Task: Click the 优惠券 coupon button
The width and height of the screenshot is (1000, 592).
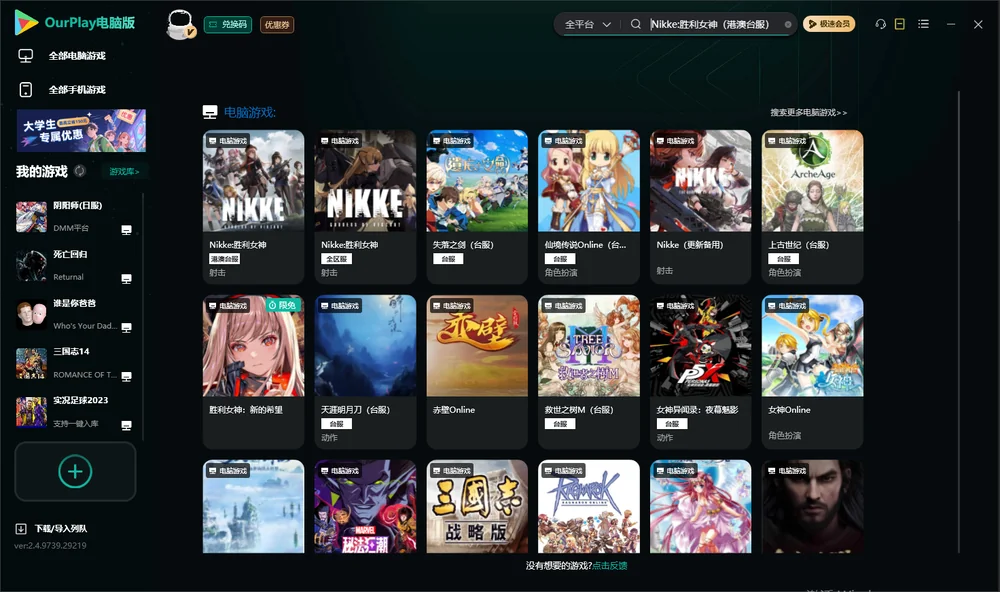Action: pyautogui.click(x=277, y=24)
